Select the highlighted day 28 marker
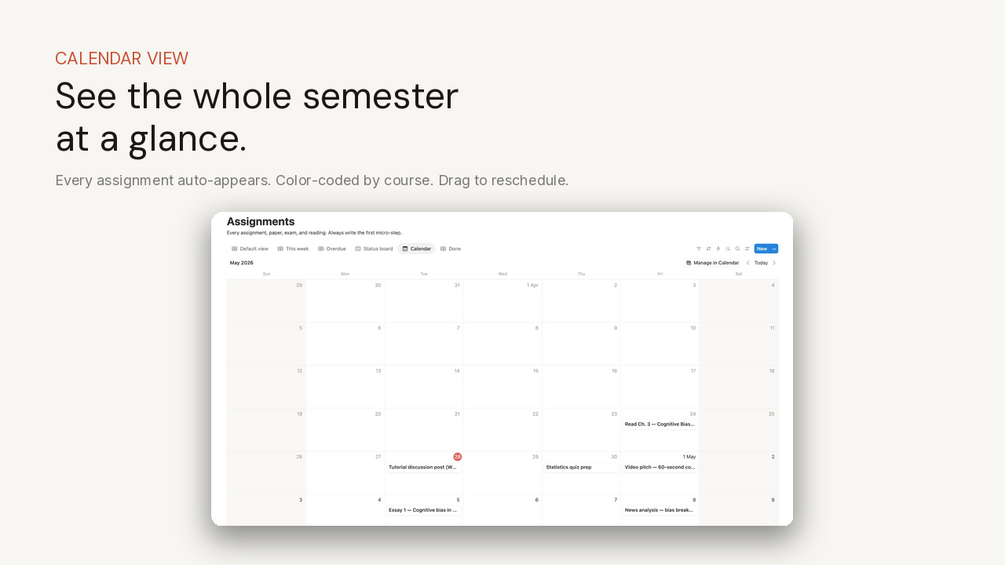Image resolution: width=1005 pixels, height=565 pixels. pyautogui.click(x=457, y=457)
